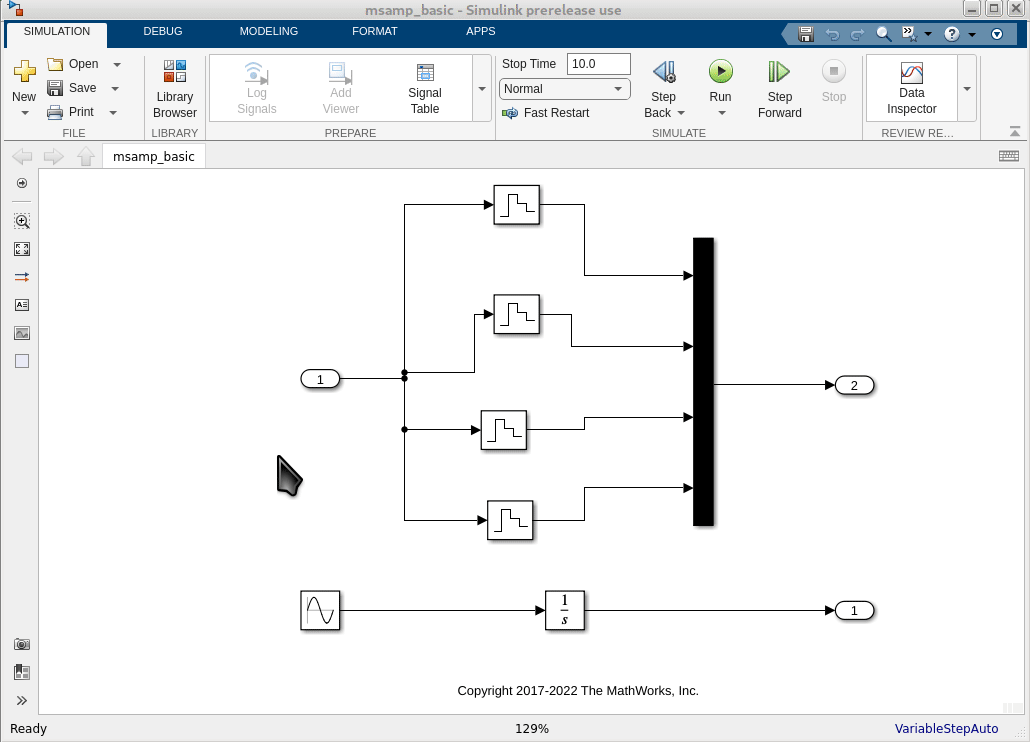Switch to the FORMAT tab
Image resolution: width=1030 pixels, height=742 pixels.
374,32
